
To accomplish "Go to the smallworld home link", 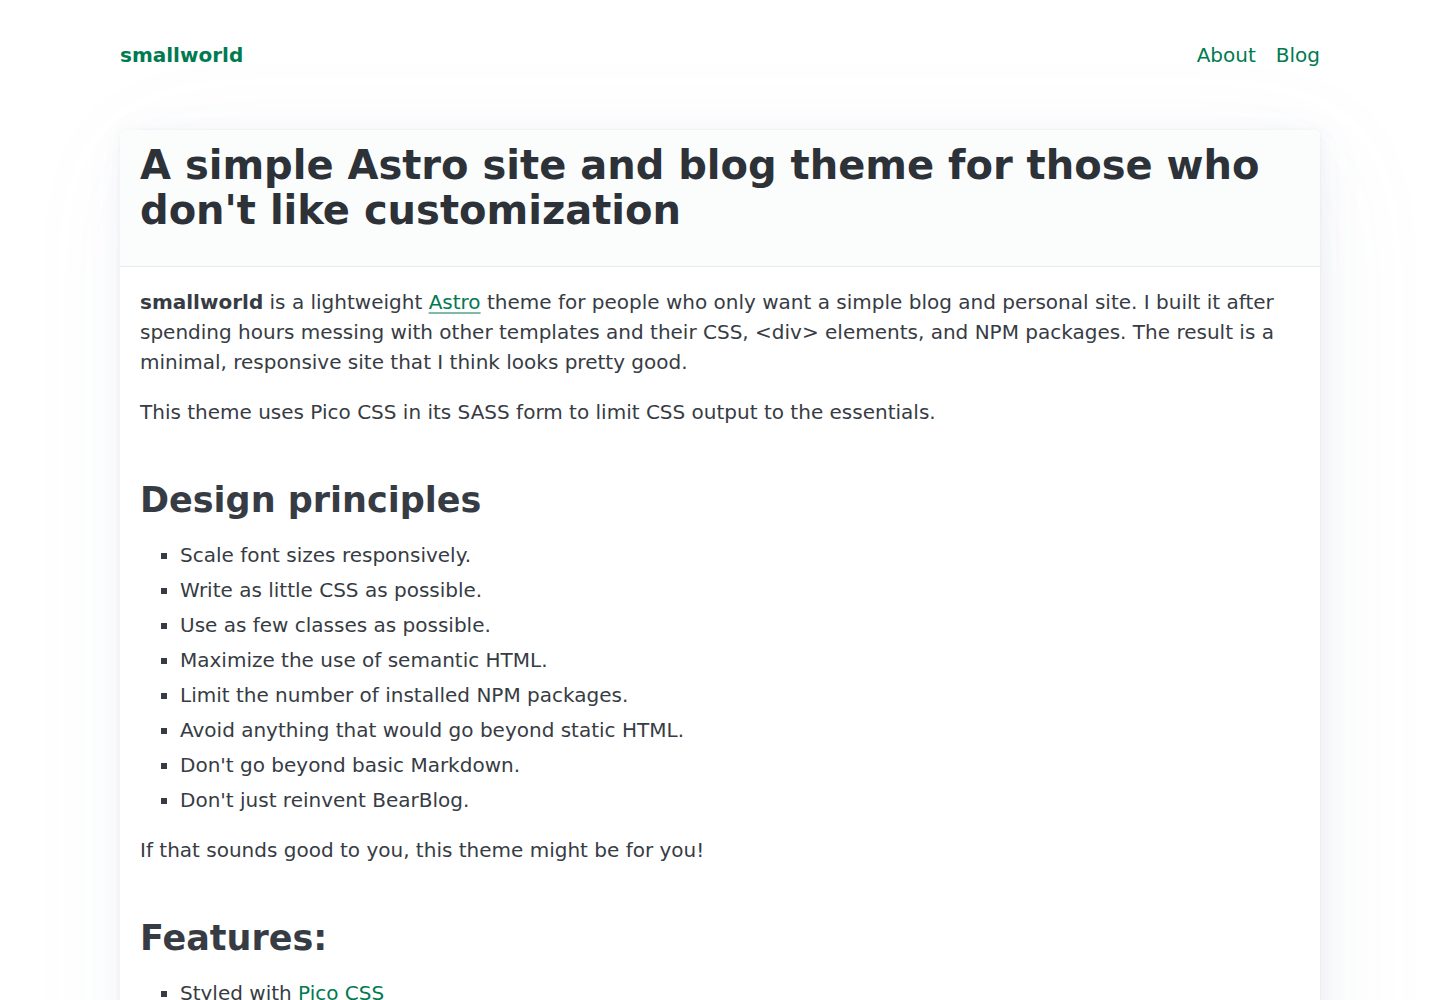I will click(x=181, y=55).
